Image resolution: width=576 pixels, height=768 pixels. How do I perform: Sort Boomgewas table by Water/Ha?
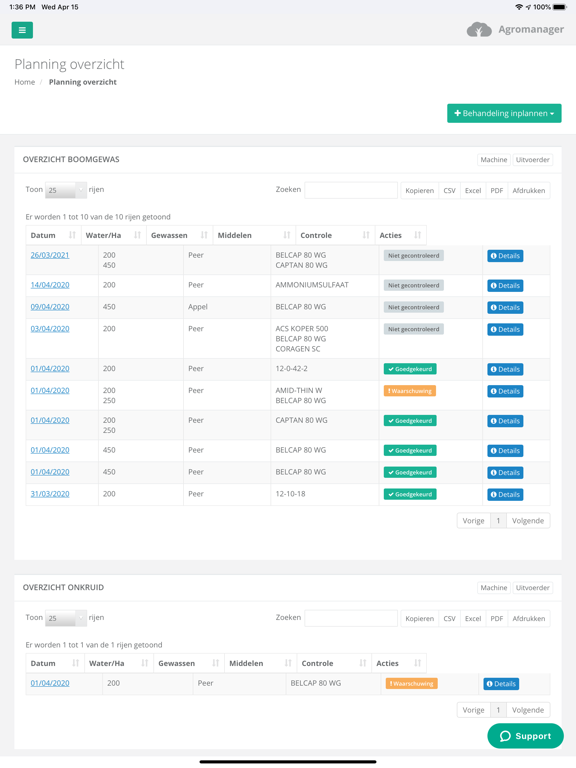tap(113, 235)
